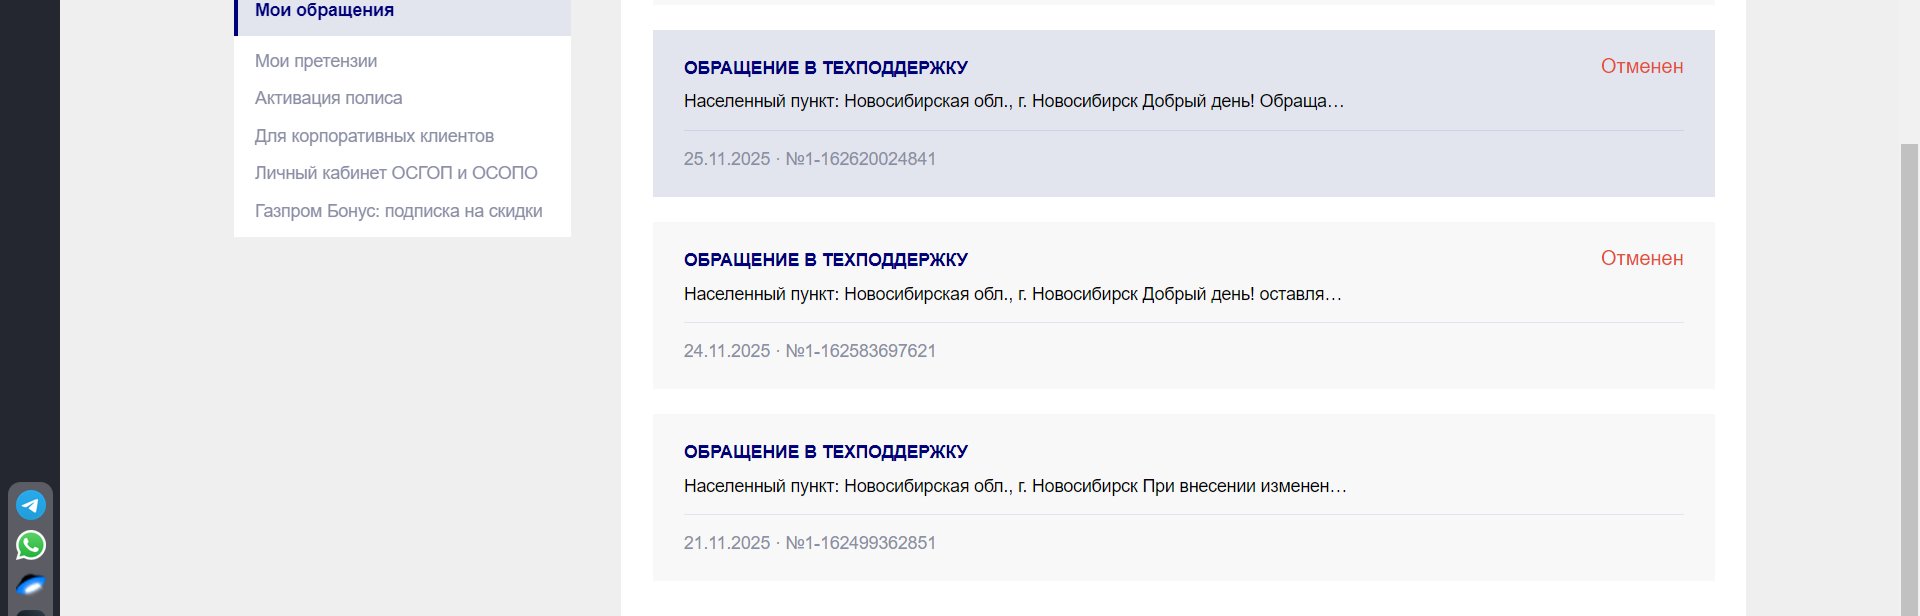Select the Мои обращения menu item
This screenshot has height=616, width=1920.
[x=324, y=10]
